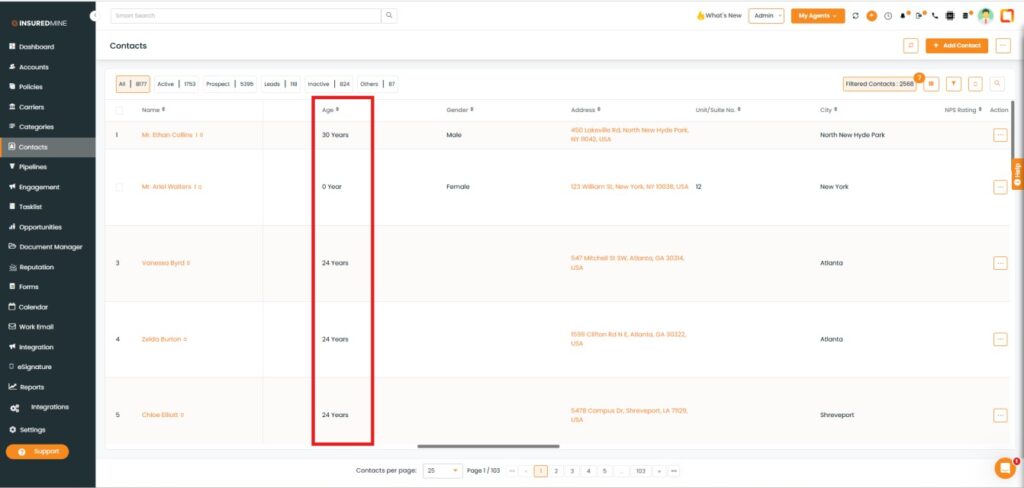Tick the select-all checkbox in table header
Screen dimensions: 1024x488
(120, 110)
